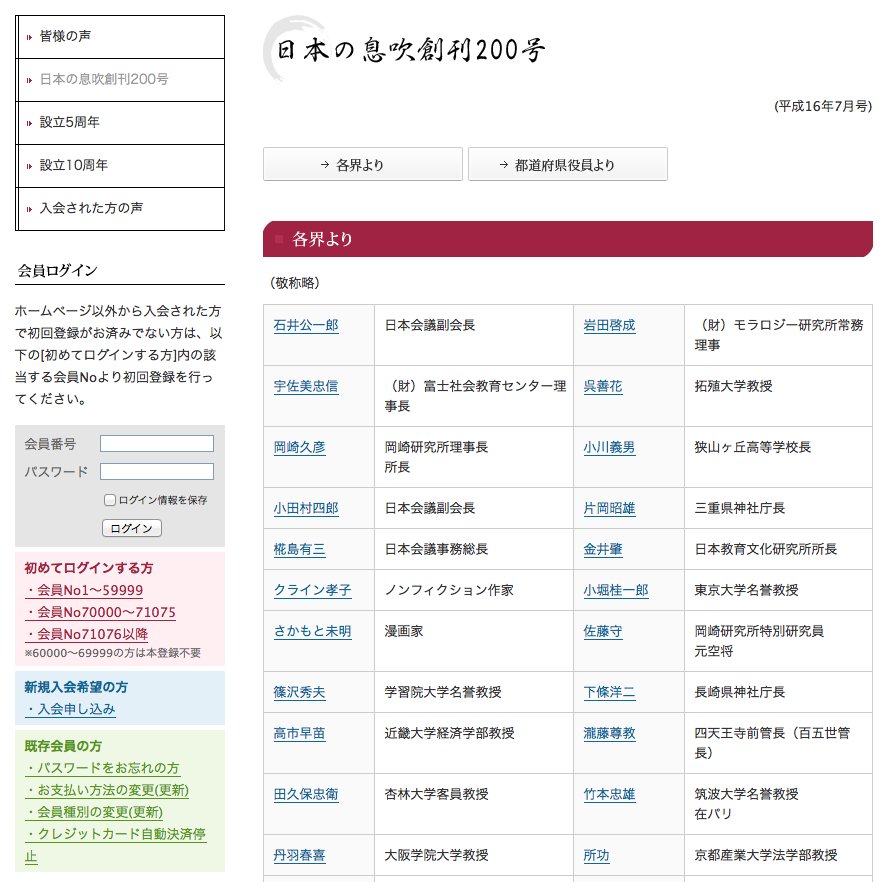Open the 岡崎久彦 name link
This screenshot has width=887, height=882.
[x=299, y=448]
